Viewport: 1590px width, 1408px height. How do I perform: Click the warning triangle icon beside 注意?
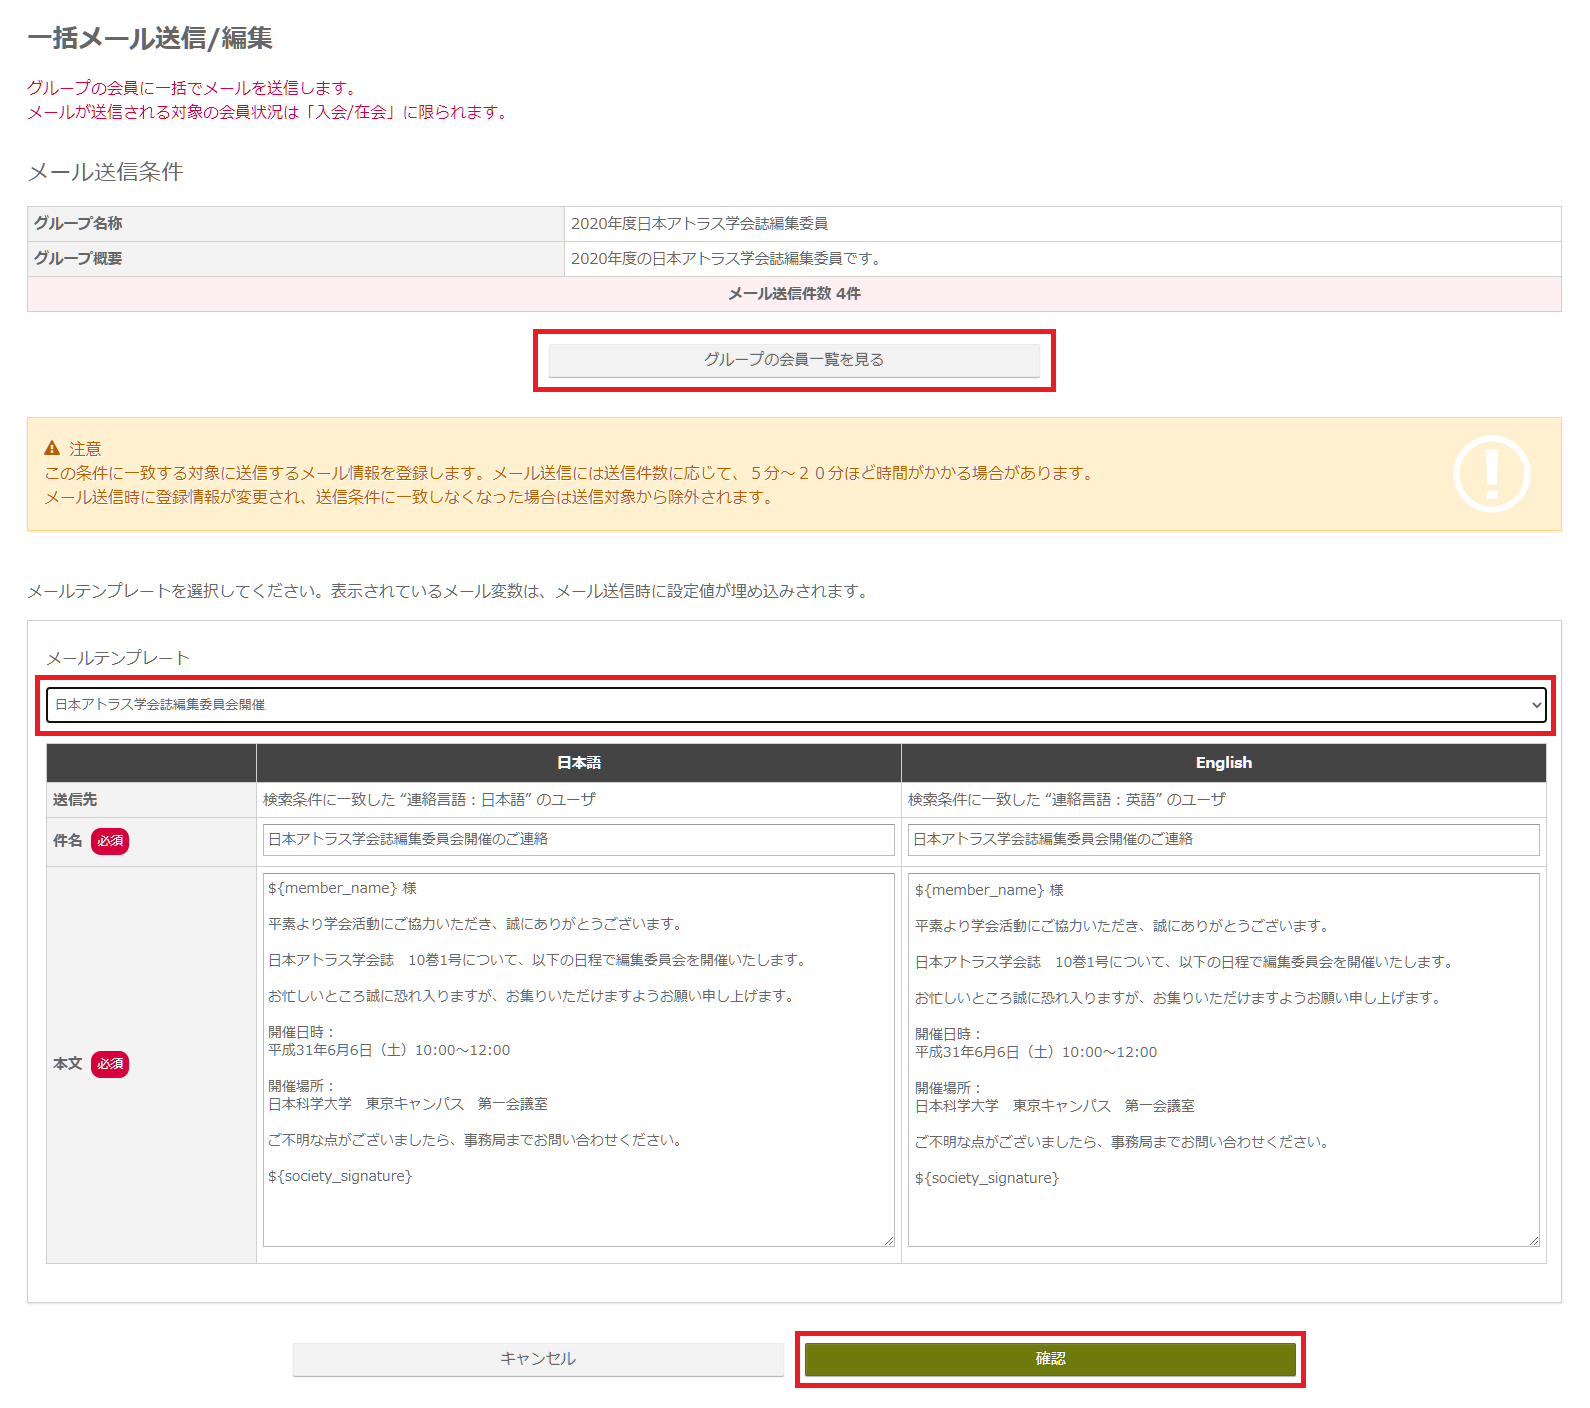pos(52,448)
